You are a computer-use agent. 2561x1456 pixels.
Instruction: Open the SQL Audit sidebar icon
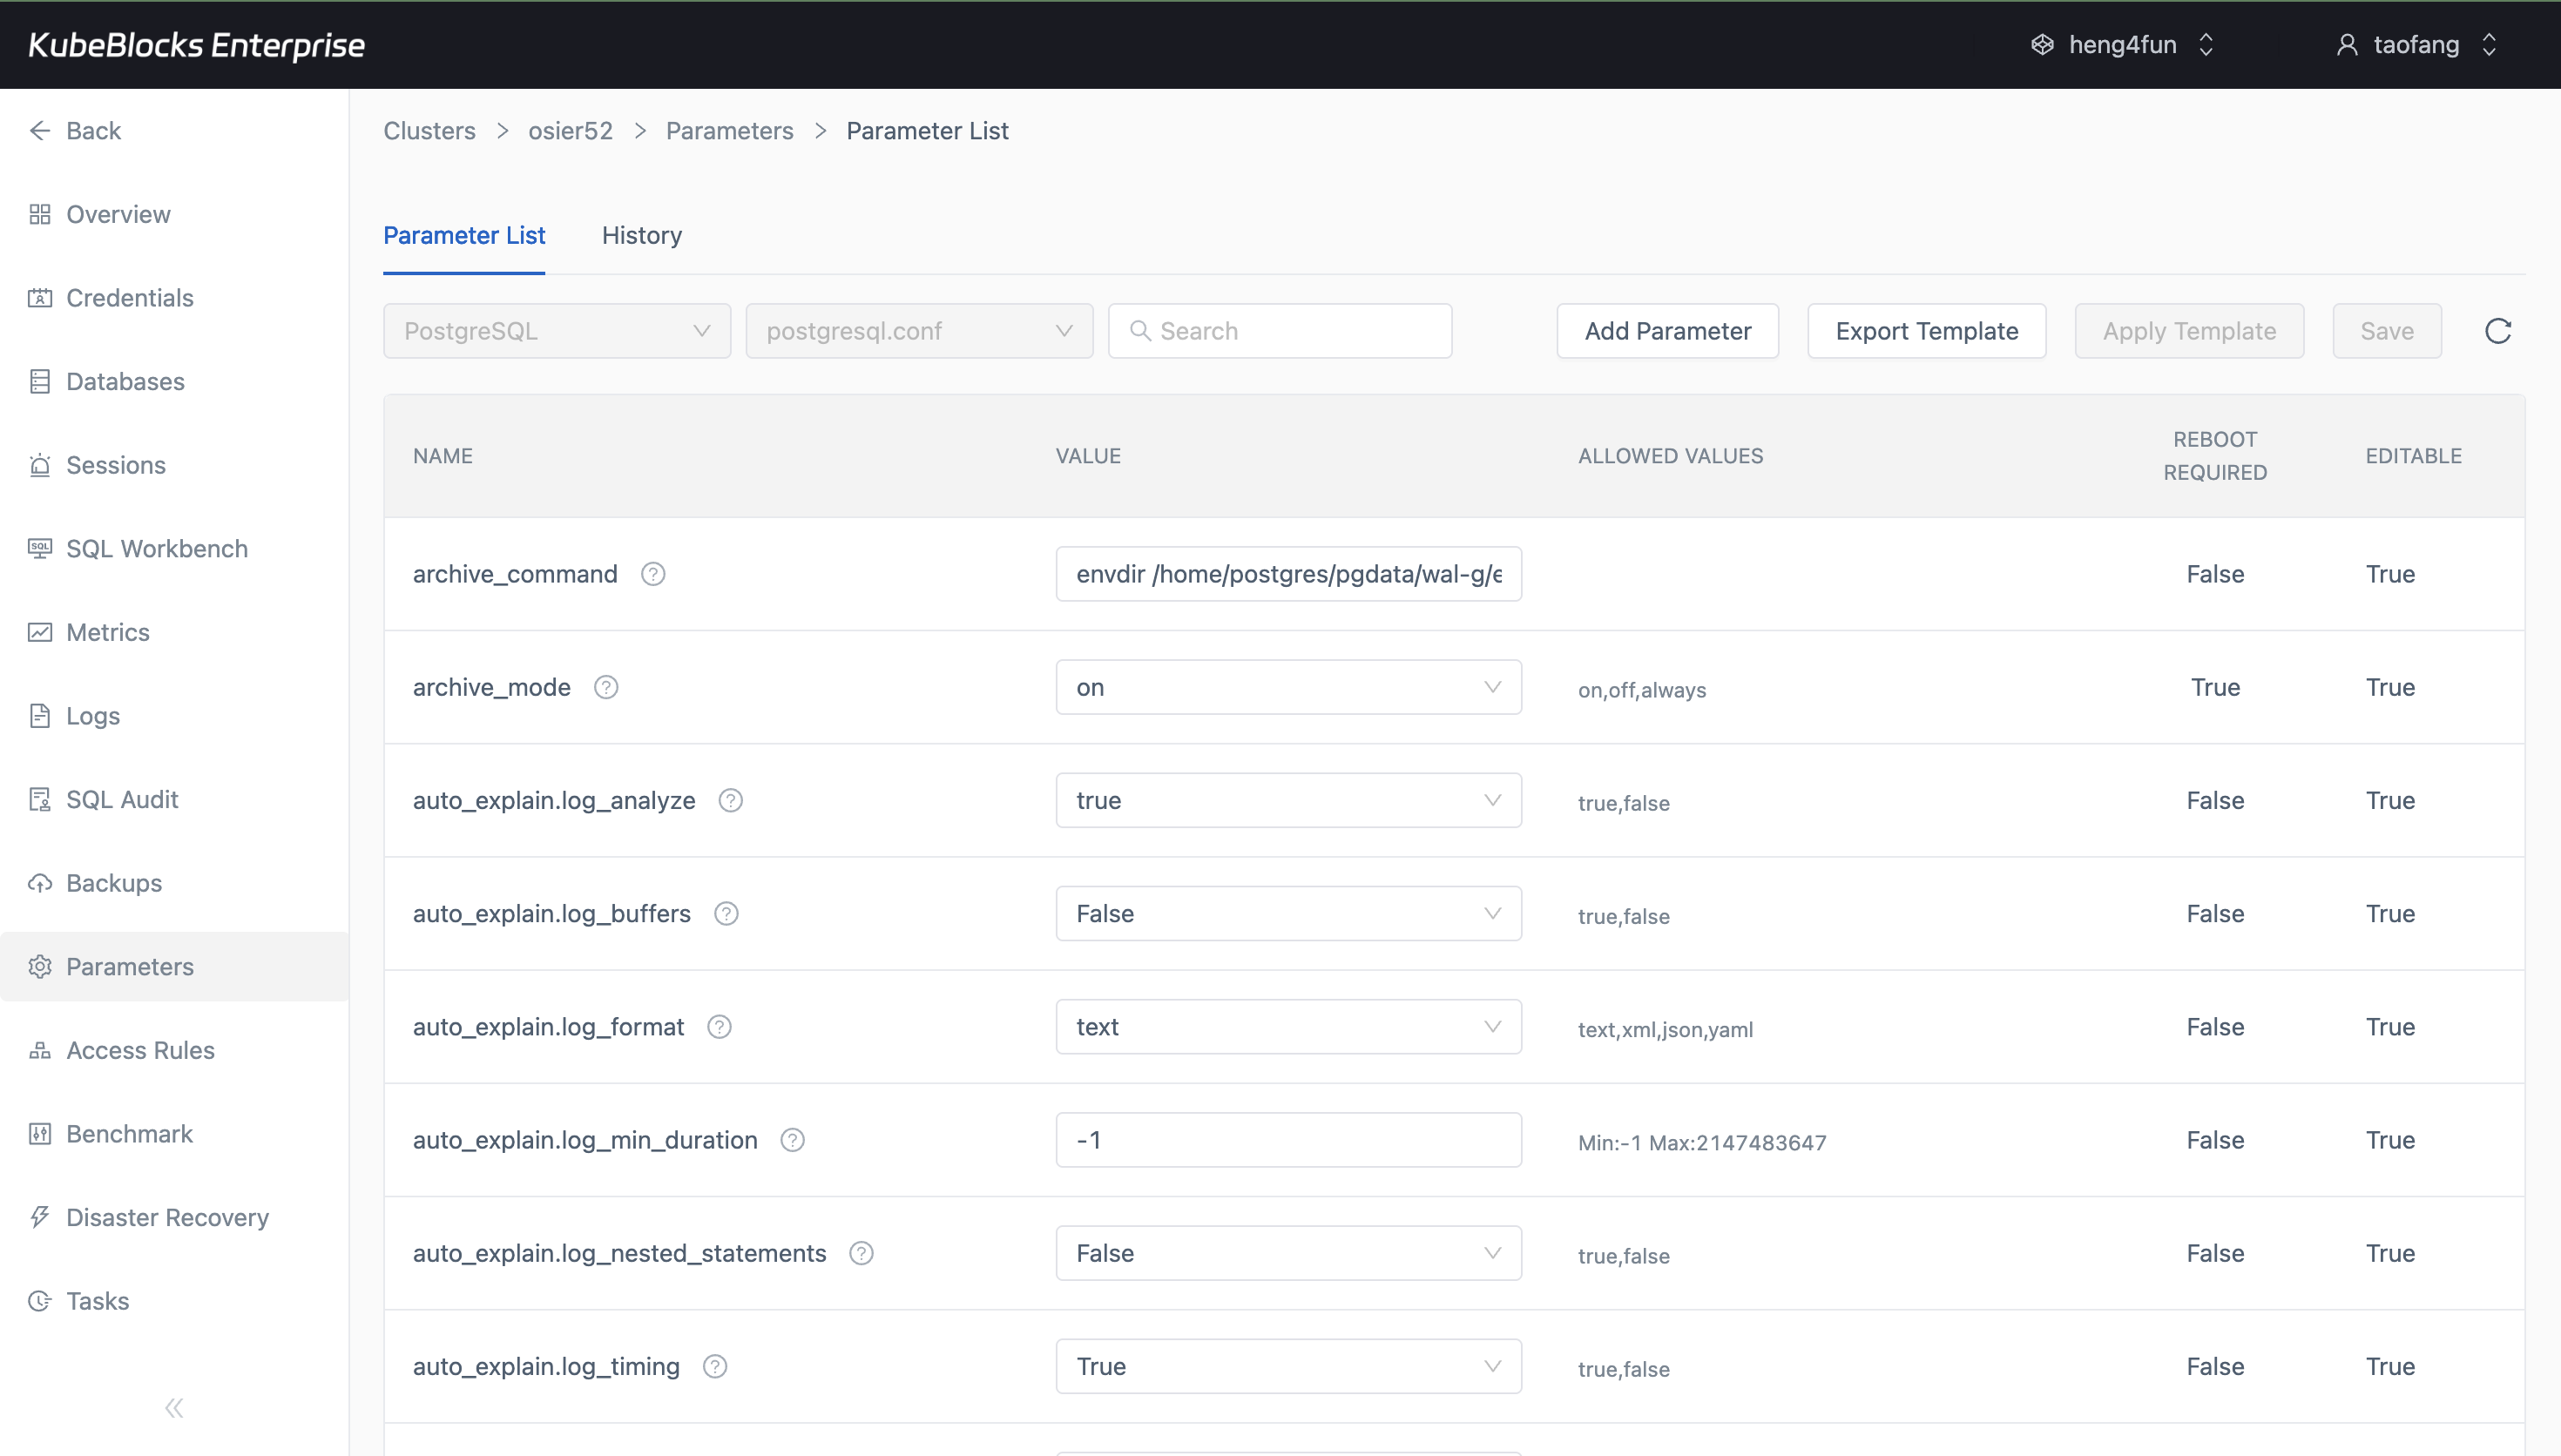pyautogui.click(x=40, y=798)
